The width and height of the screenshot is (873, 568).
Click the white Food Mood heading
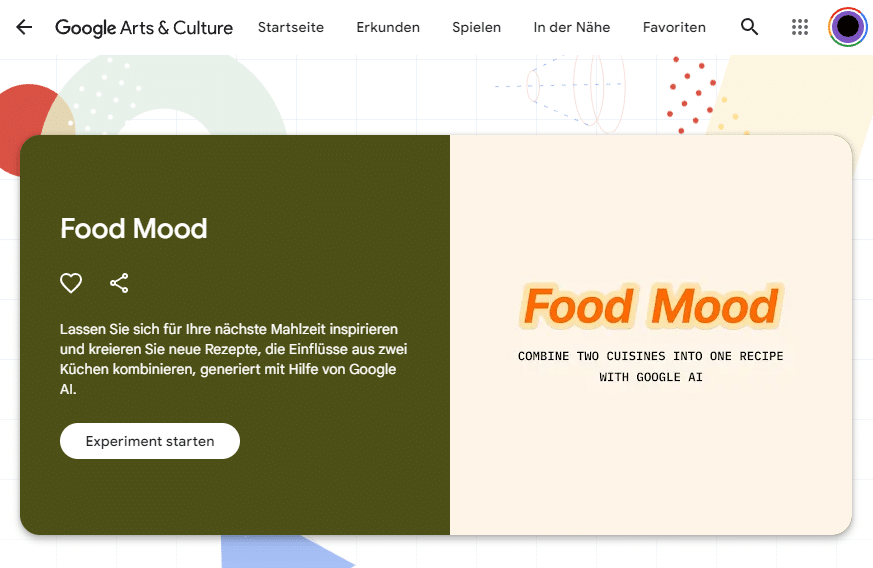134,229
